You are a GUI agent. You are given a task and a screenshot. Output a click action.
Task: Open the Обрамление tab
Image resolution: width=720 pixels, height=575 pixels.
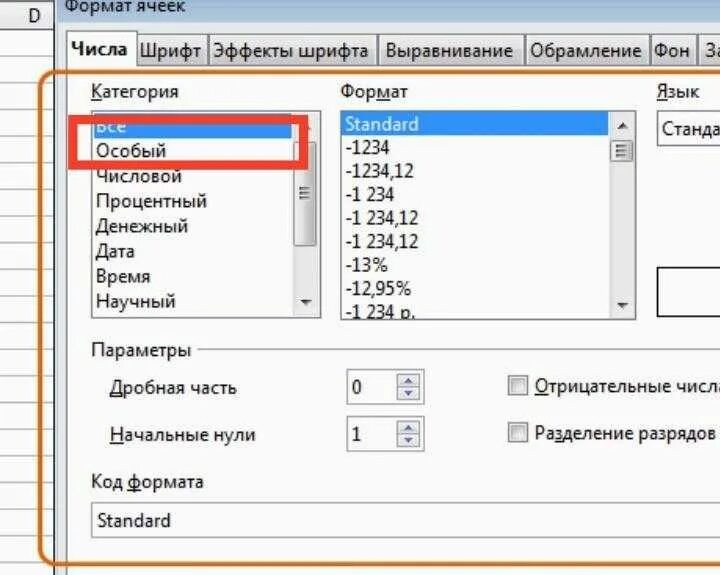(585, 51)
